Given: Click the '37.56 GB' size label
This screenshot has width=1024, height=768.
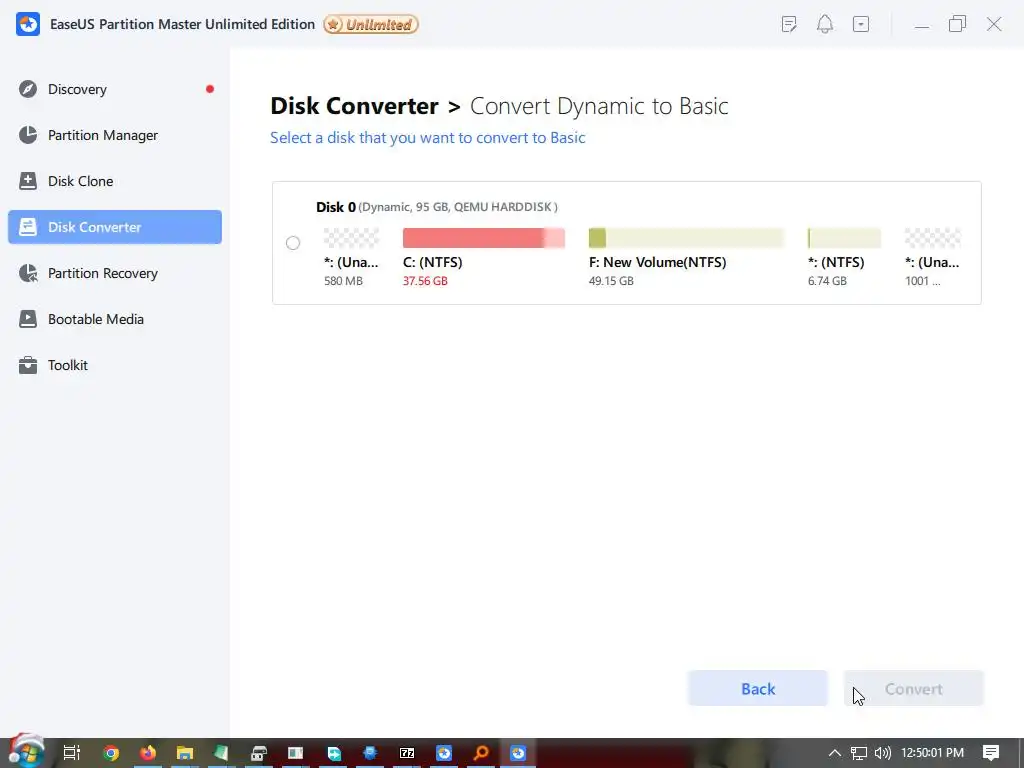Looking at the screenshot, I should (425, 281).
